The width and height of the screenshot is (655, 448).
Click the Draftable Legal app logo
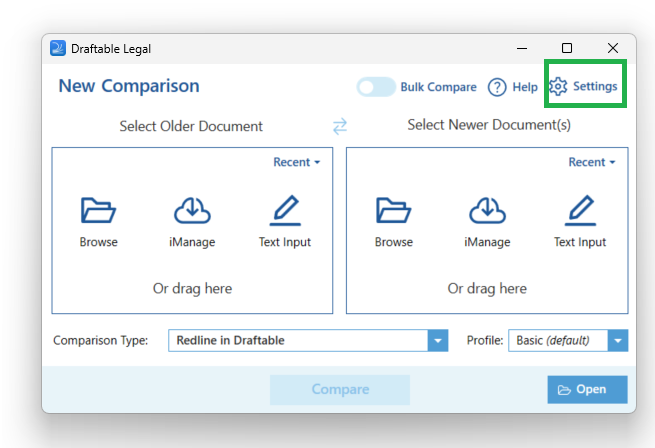58,48
